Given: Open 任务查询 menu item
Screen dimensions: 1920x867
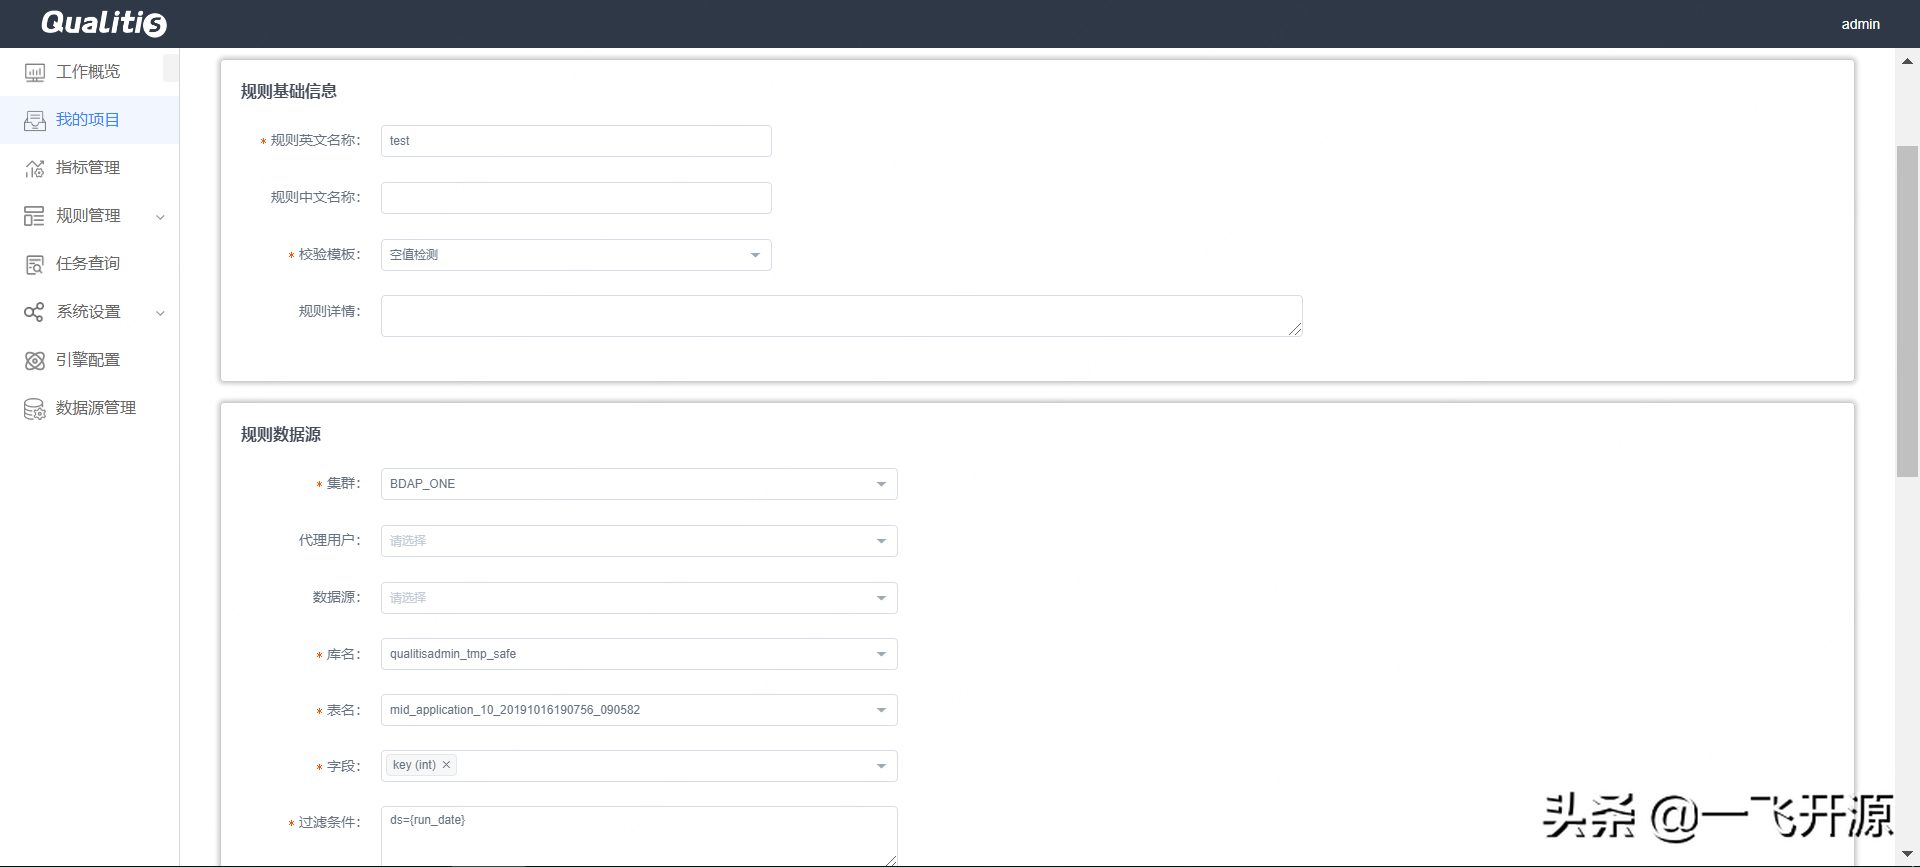Looking at the screenshot, I should [x=89, y=264].
